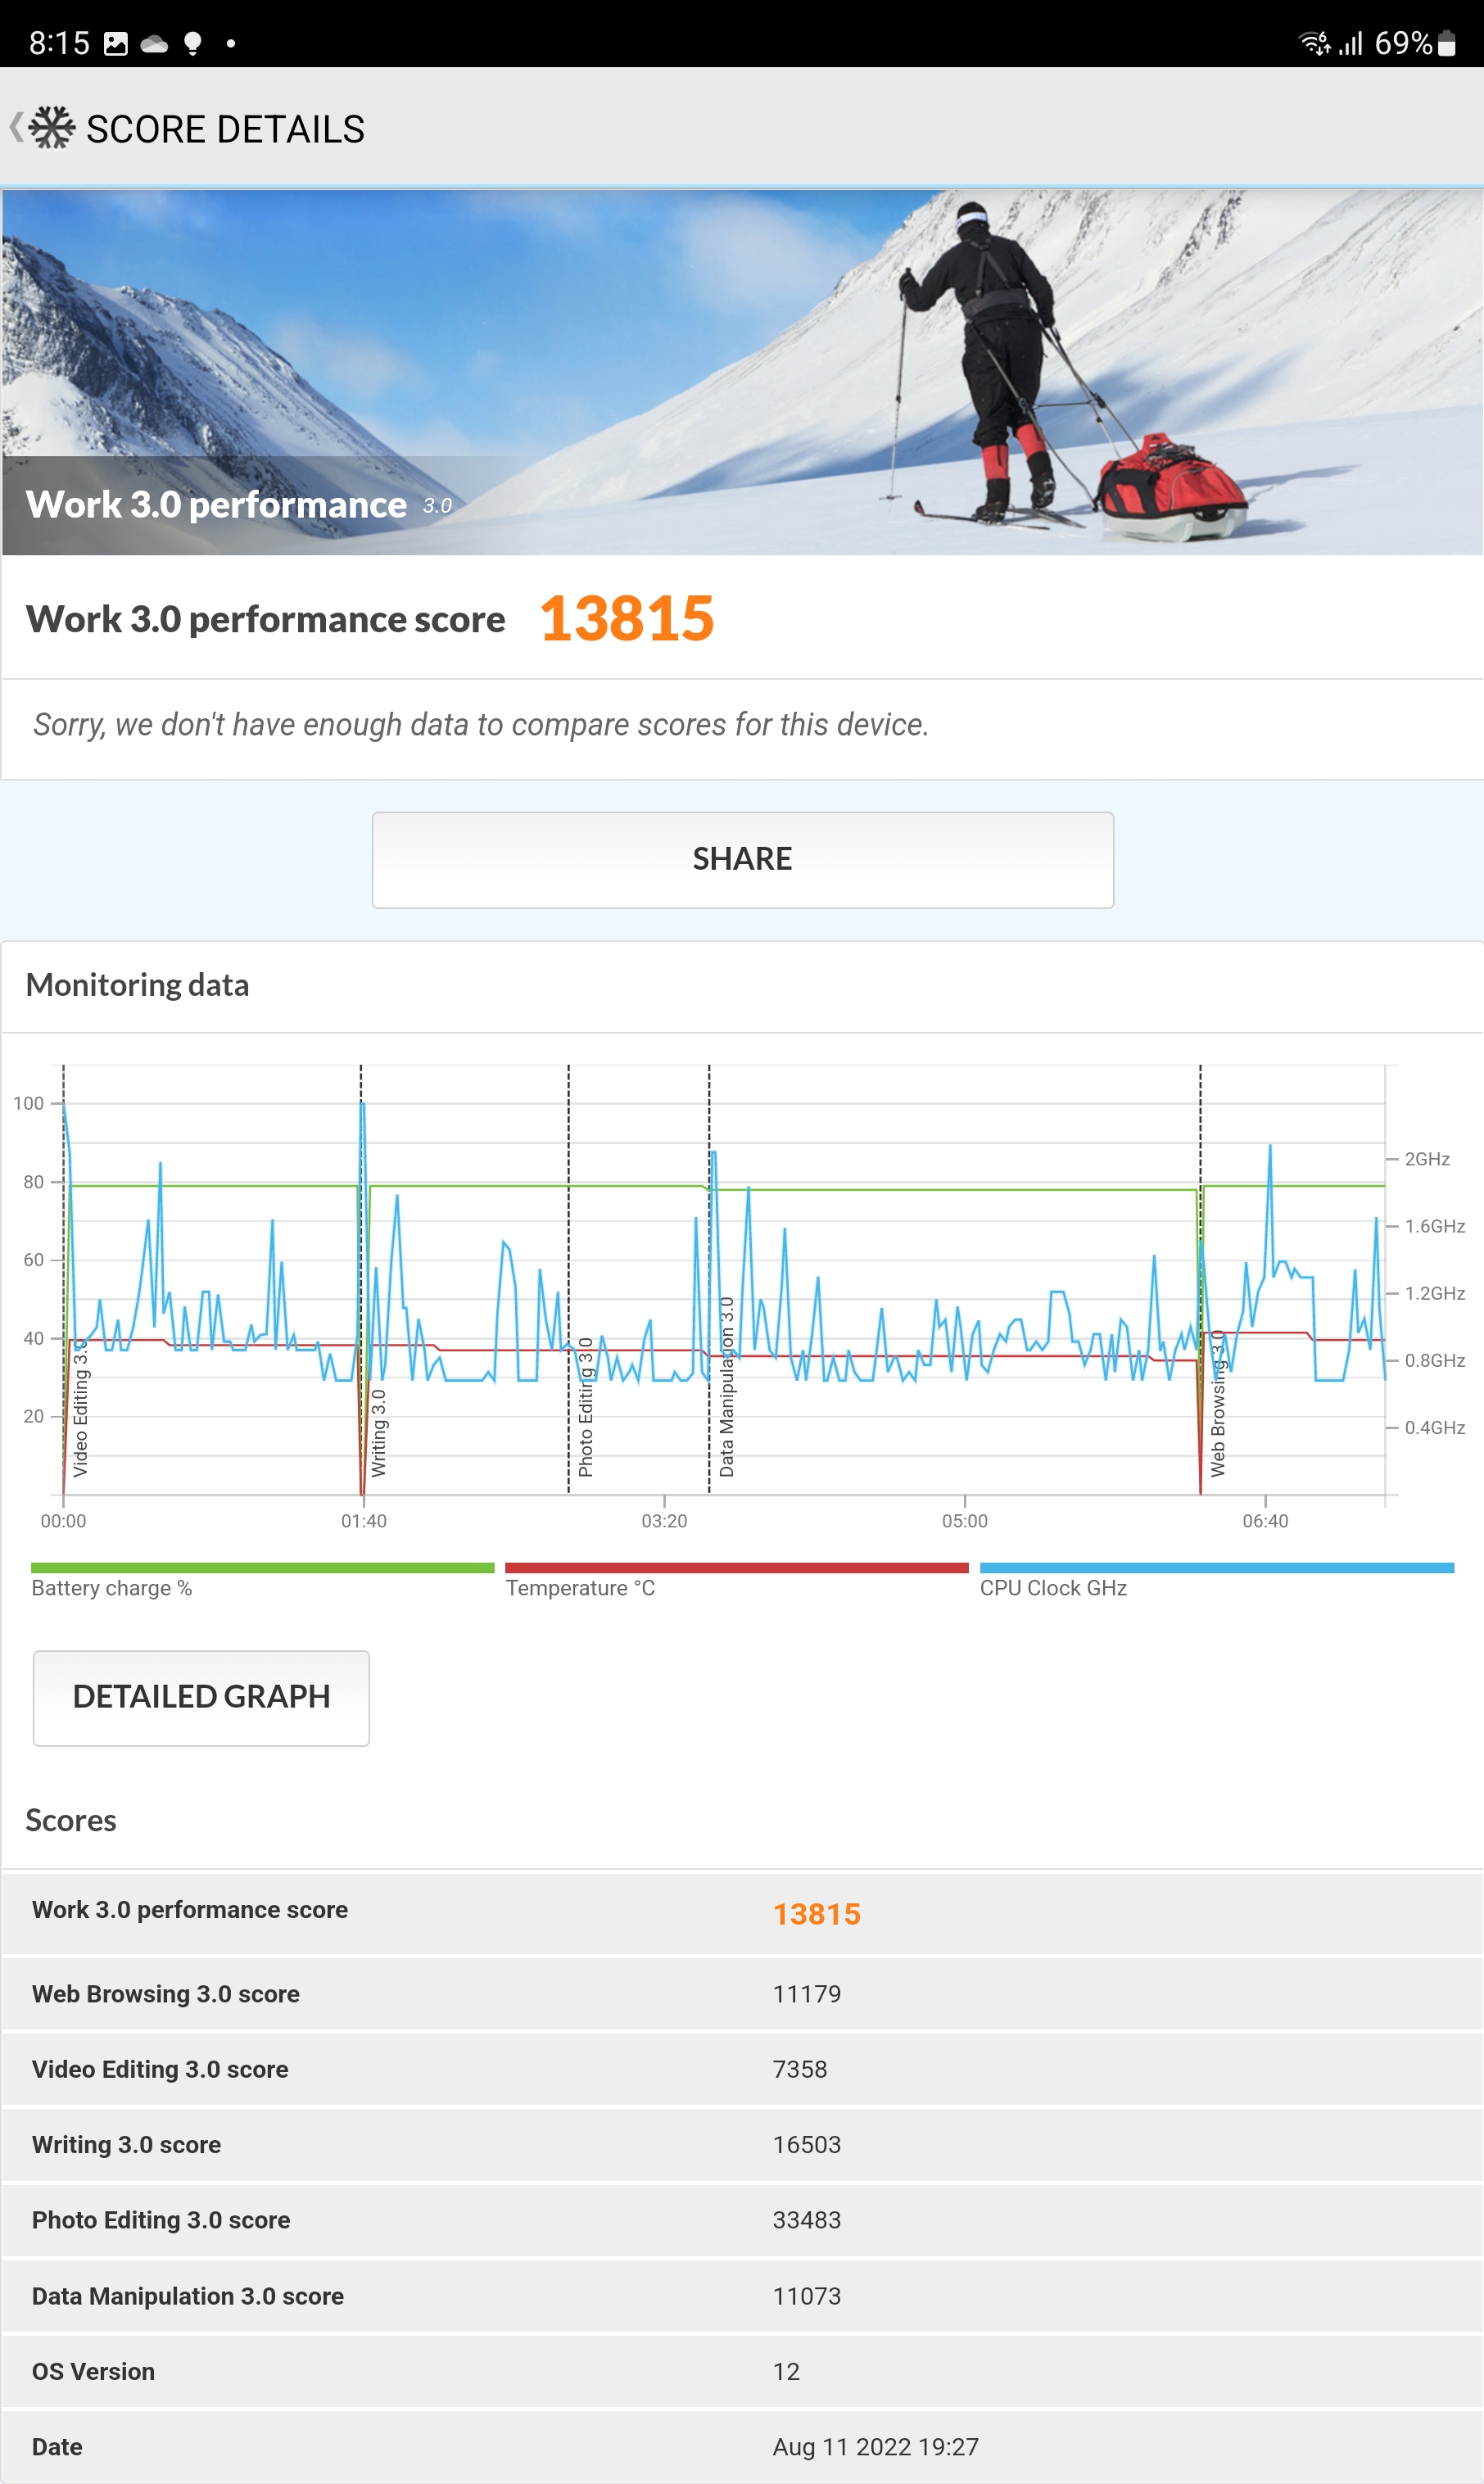Select the Web Browsing 3.0 score row
Image resolution: width=1484 pixels, height=2484 pixels.
(x=742, y=1994)
